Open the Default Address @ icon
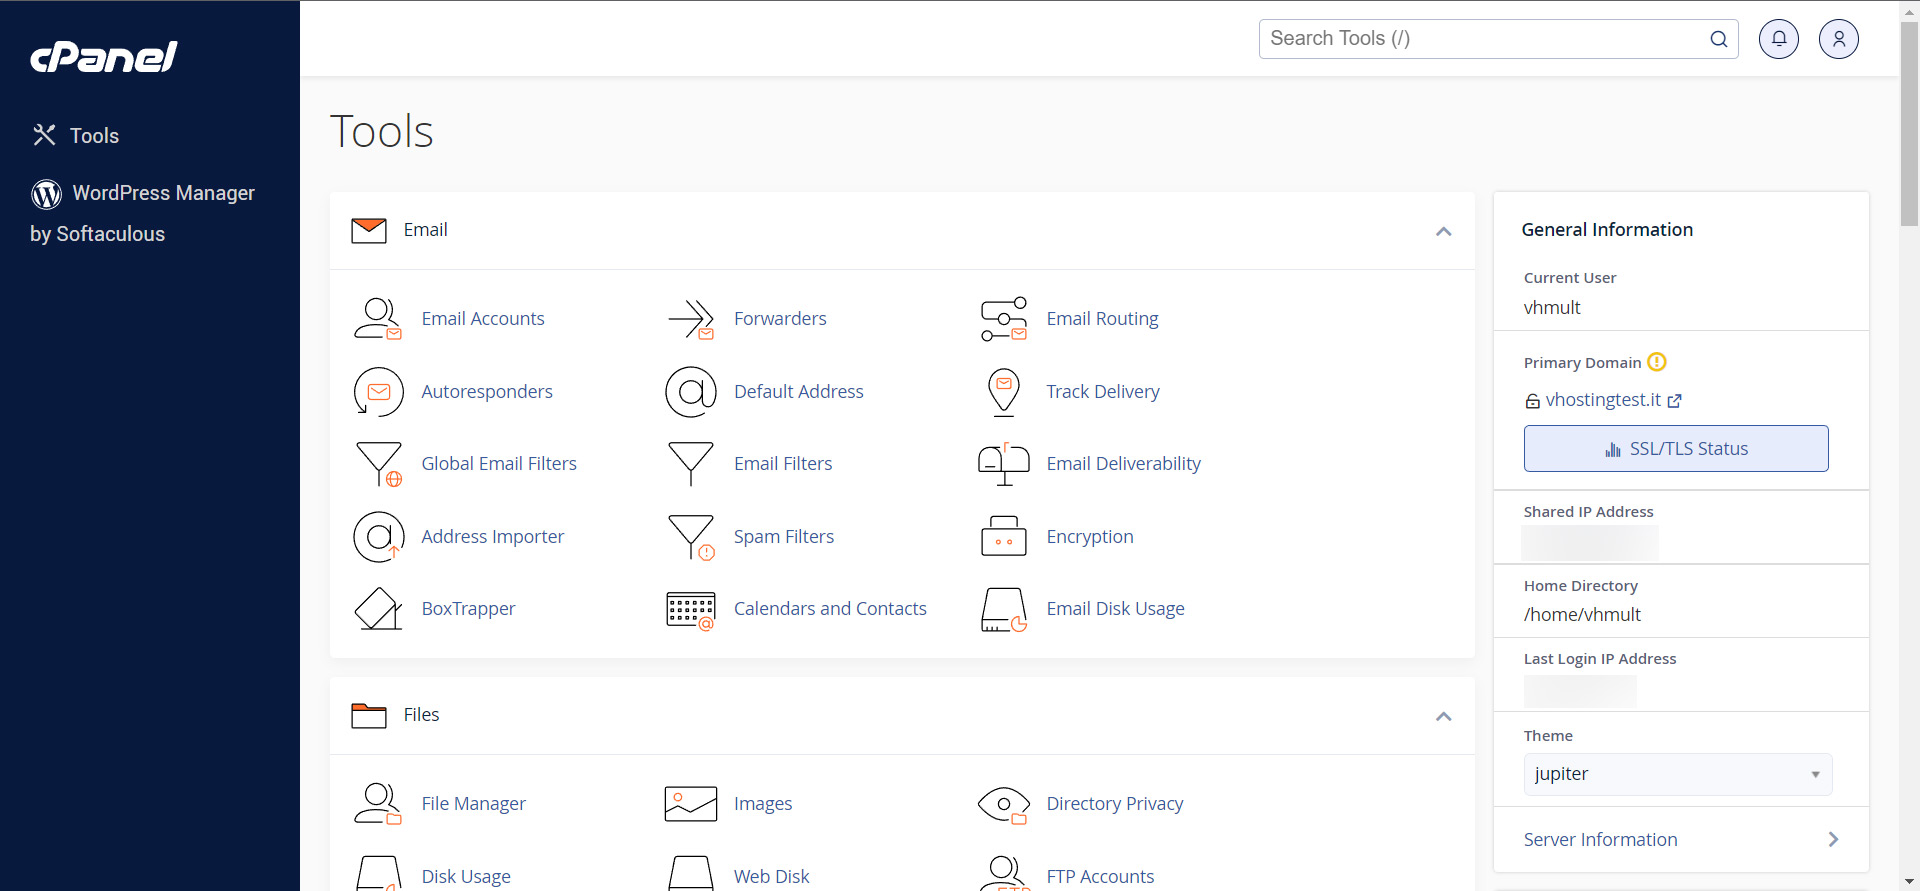Viewport: 1920px width, 891px height. 691,392
